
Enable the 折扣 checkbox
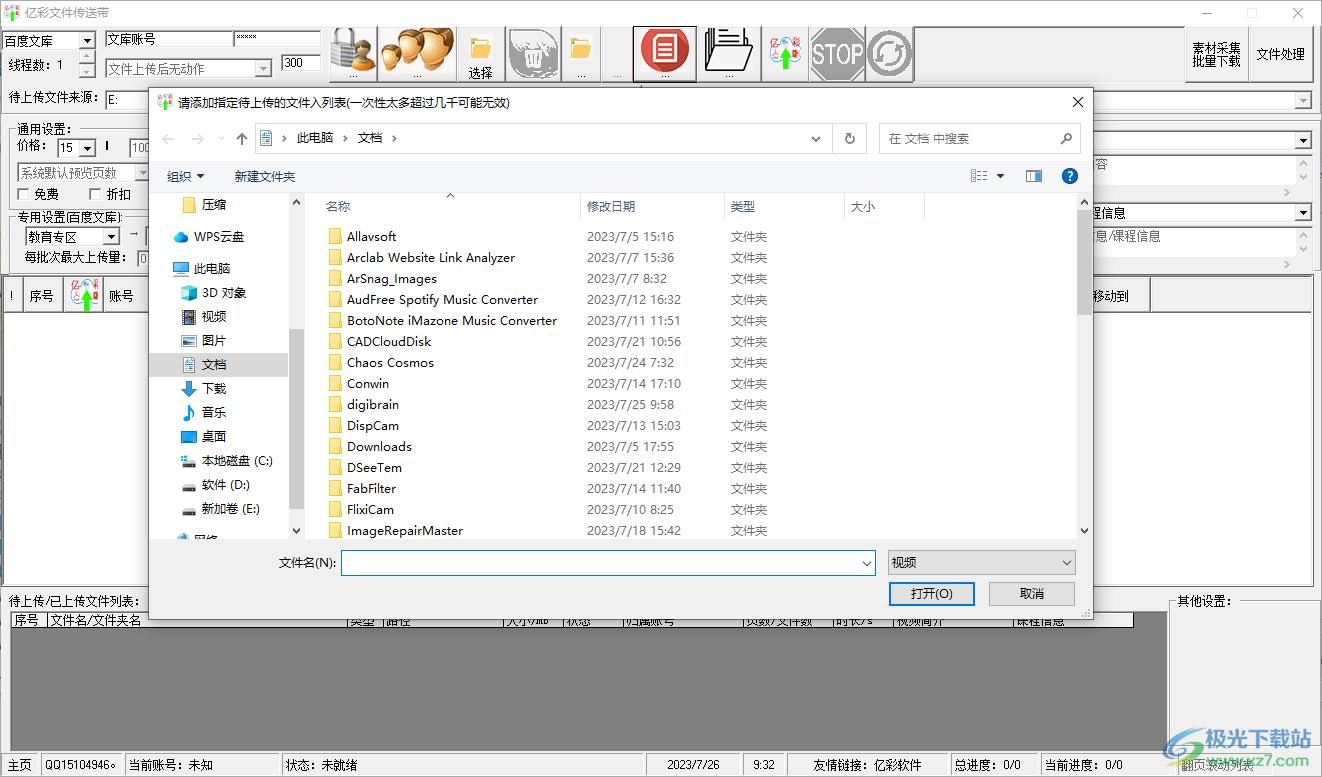pyautogui.click(x=96, y=194)
